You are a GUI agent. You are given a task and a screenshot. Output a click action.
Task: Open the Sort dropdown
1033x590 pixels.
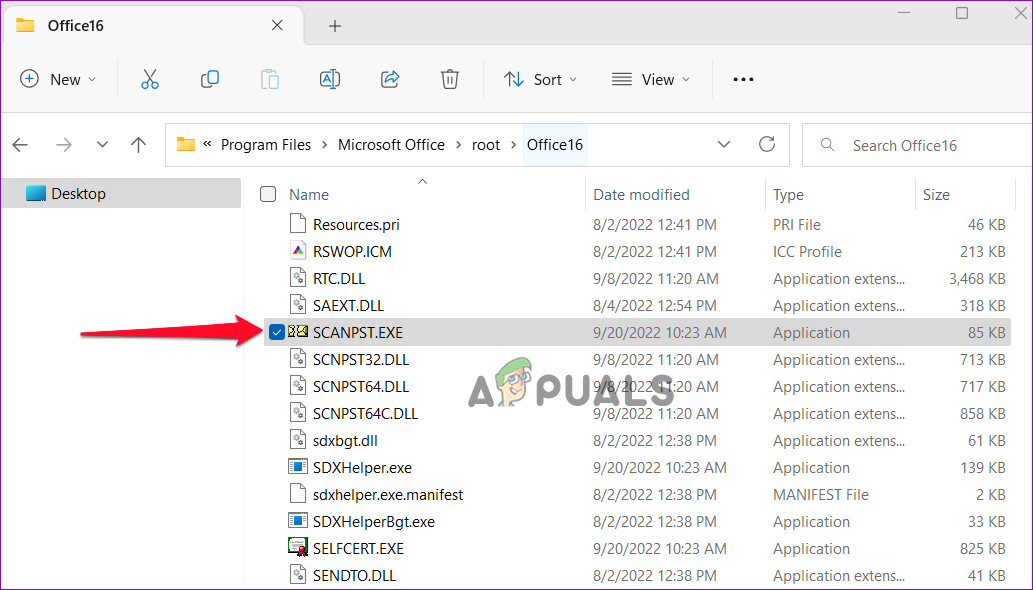click(x=540, y=79)
